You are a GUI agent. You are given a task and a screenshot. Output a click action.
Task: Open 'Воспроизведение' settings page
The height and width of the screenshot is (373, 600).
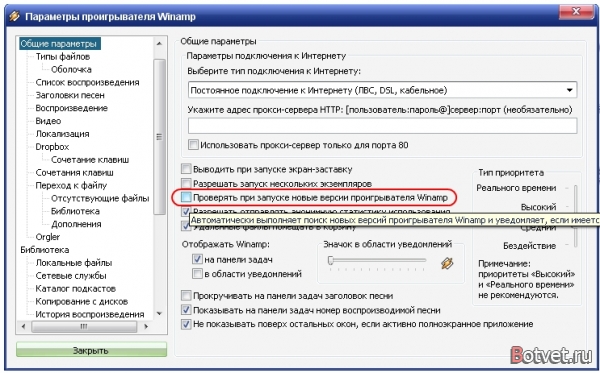[x=72, y=108]
